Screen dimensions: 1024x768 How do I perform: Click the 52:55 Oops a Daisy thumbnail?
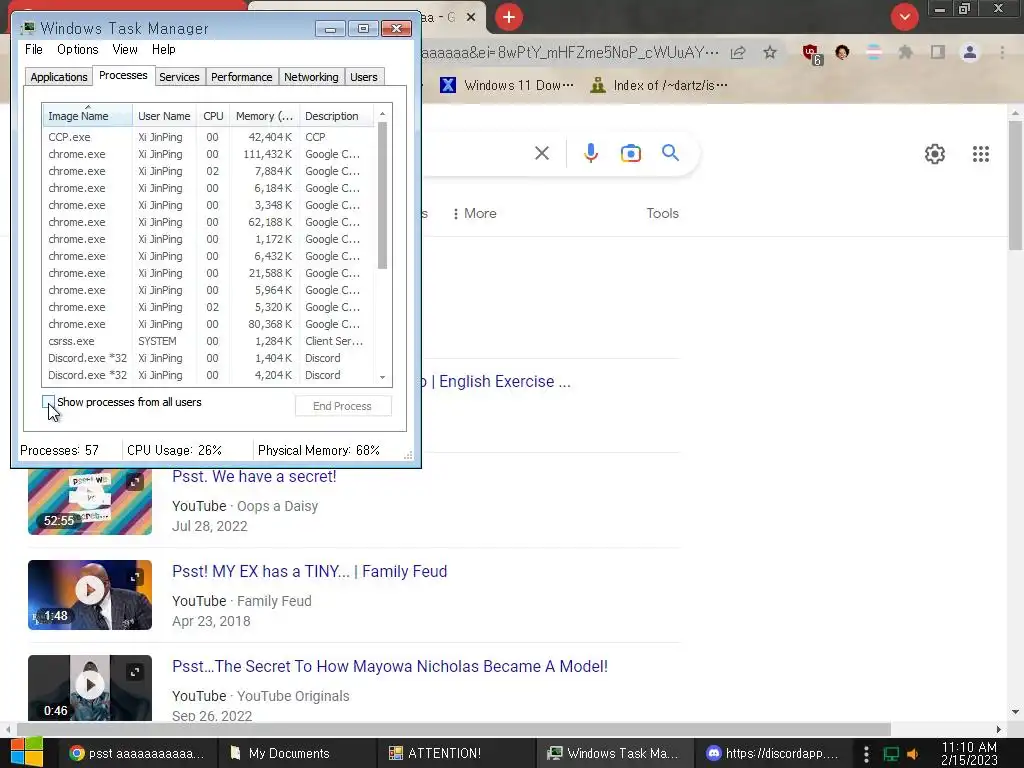(90, 501)
